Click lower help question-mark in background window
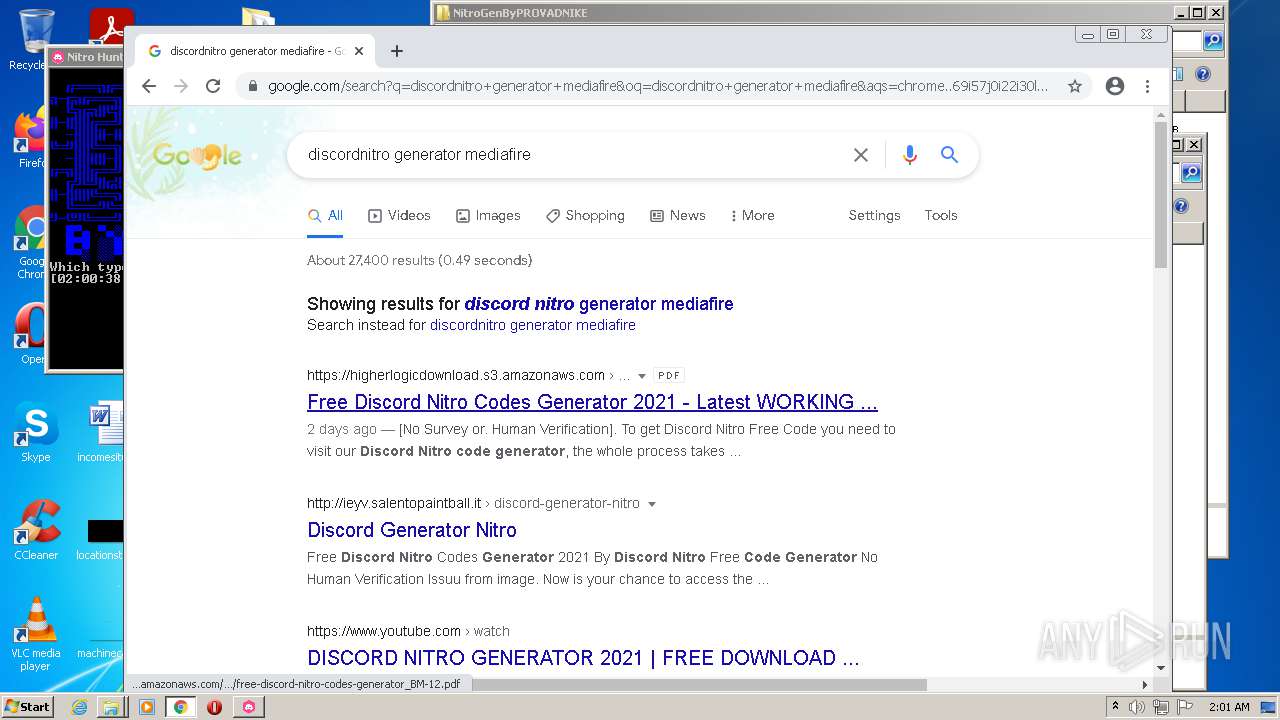Viewport: 1280px width, 720px height. click(1181, 206)
